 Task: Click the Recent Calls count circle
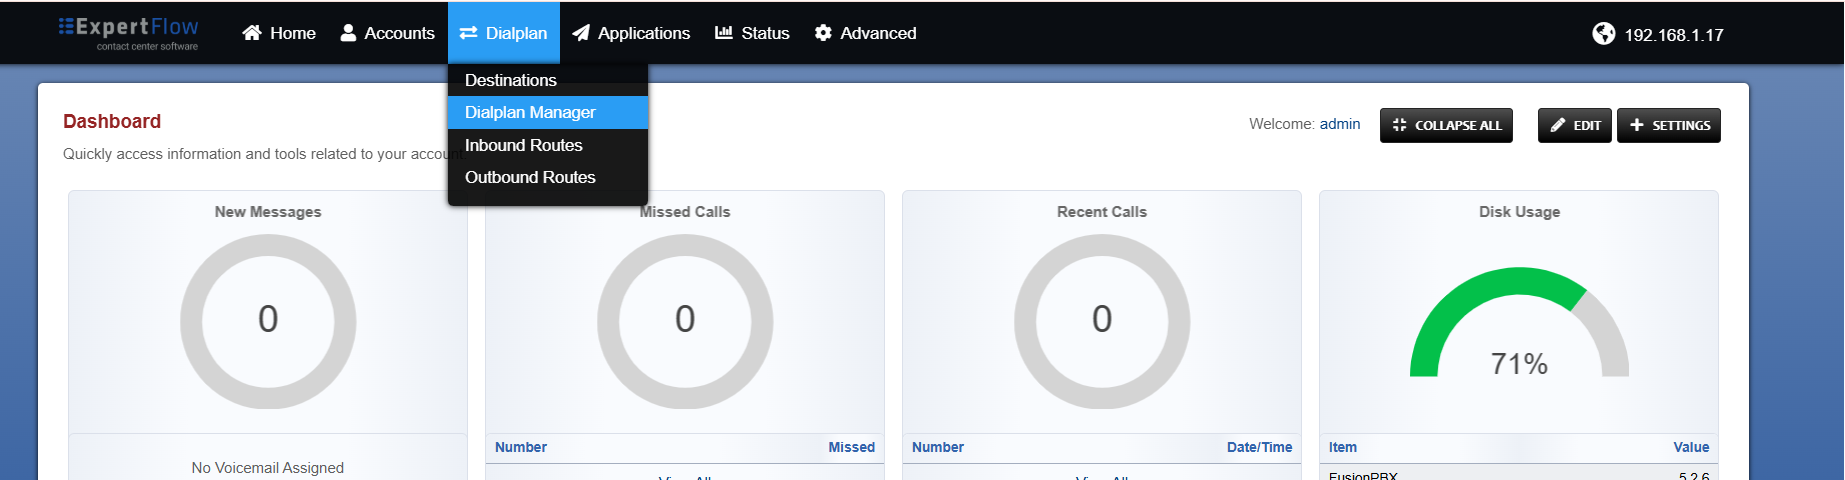click(1102, 321)
